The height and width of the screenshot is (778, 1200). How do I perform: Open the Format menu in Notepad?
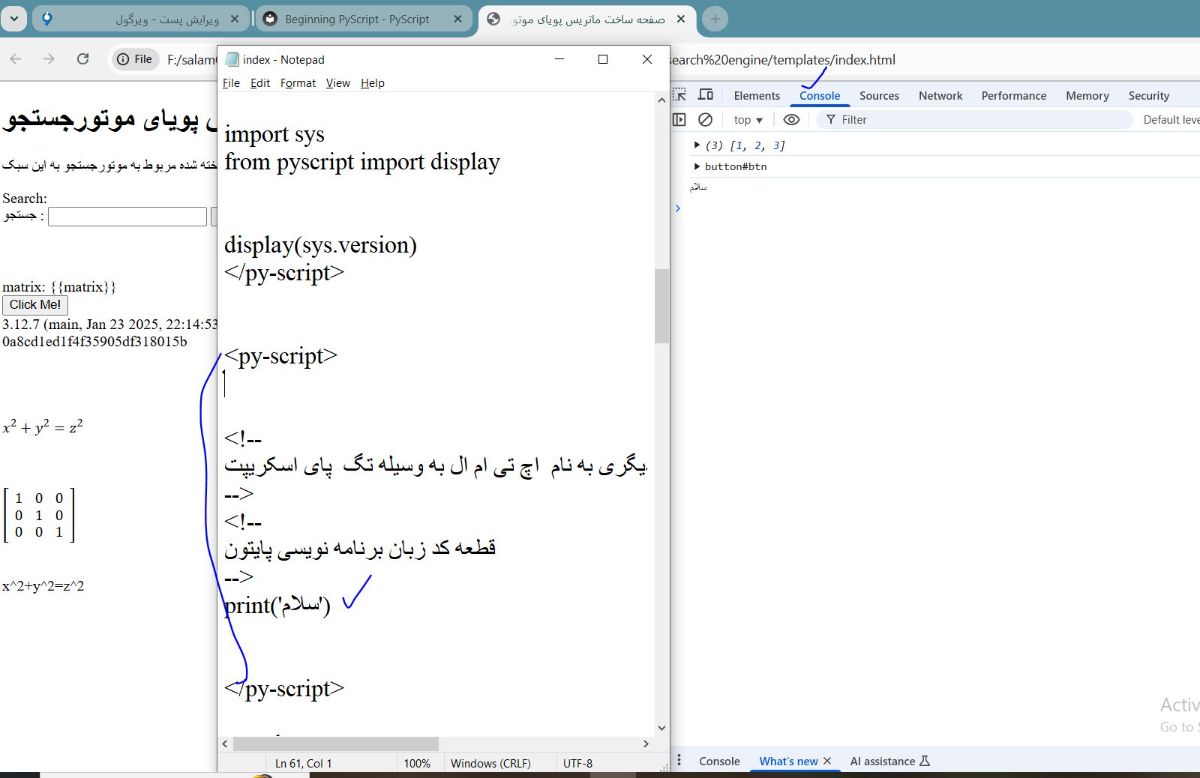coord(297,83)
